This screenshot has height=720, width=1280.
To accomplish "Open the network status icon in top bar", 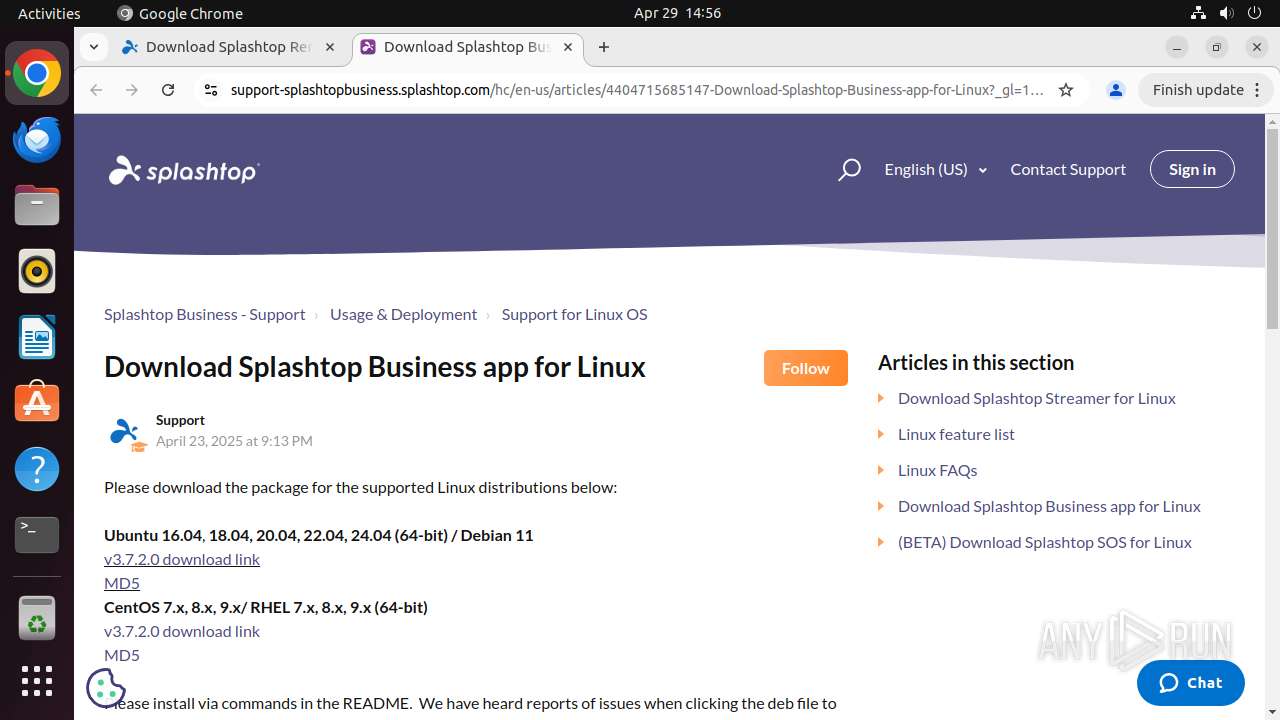I will tap(1198, 13).
